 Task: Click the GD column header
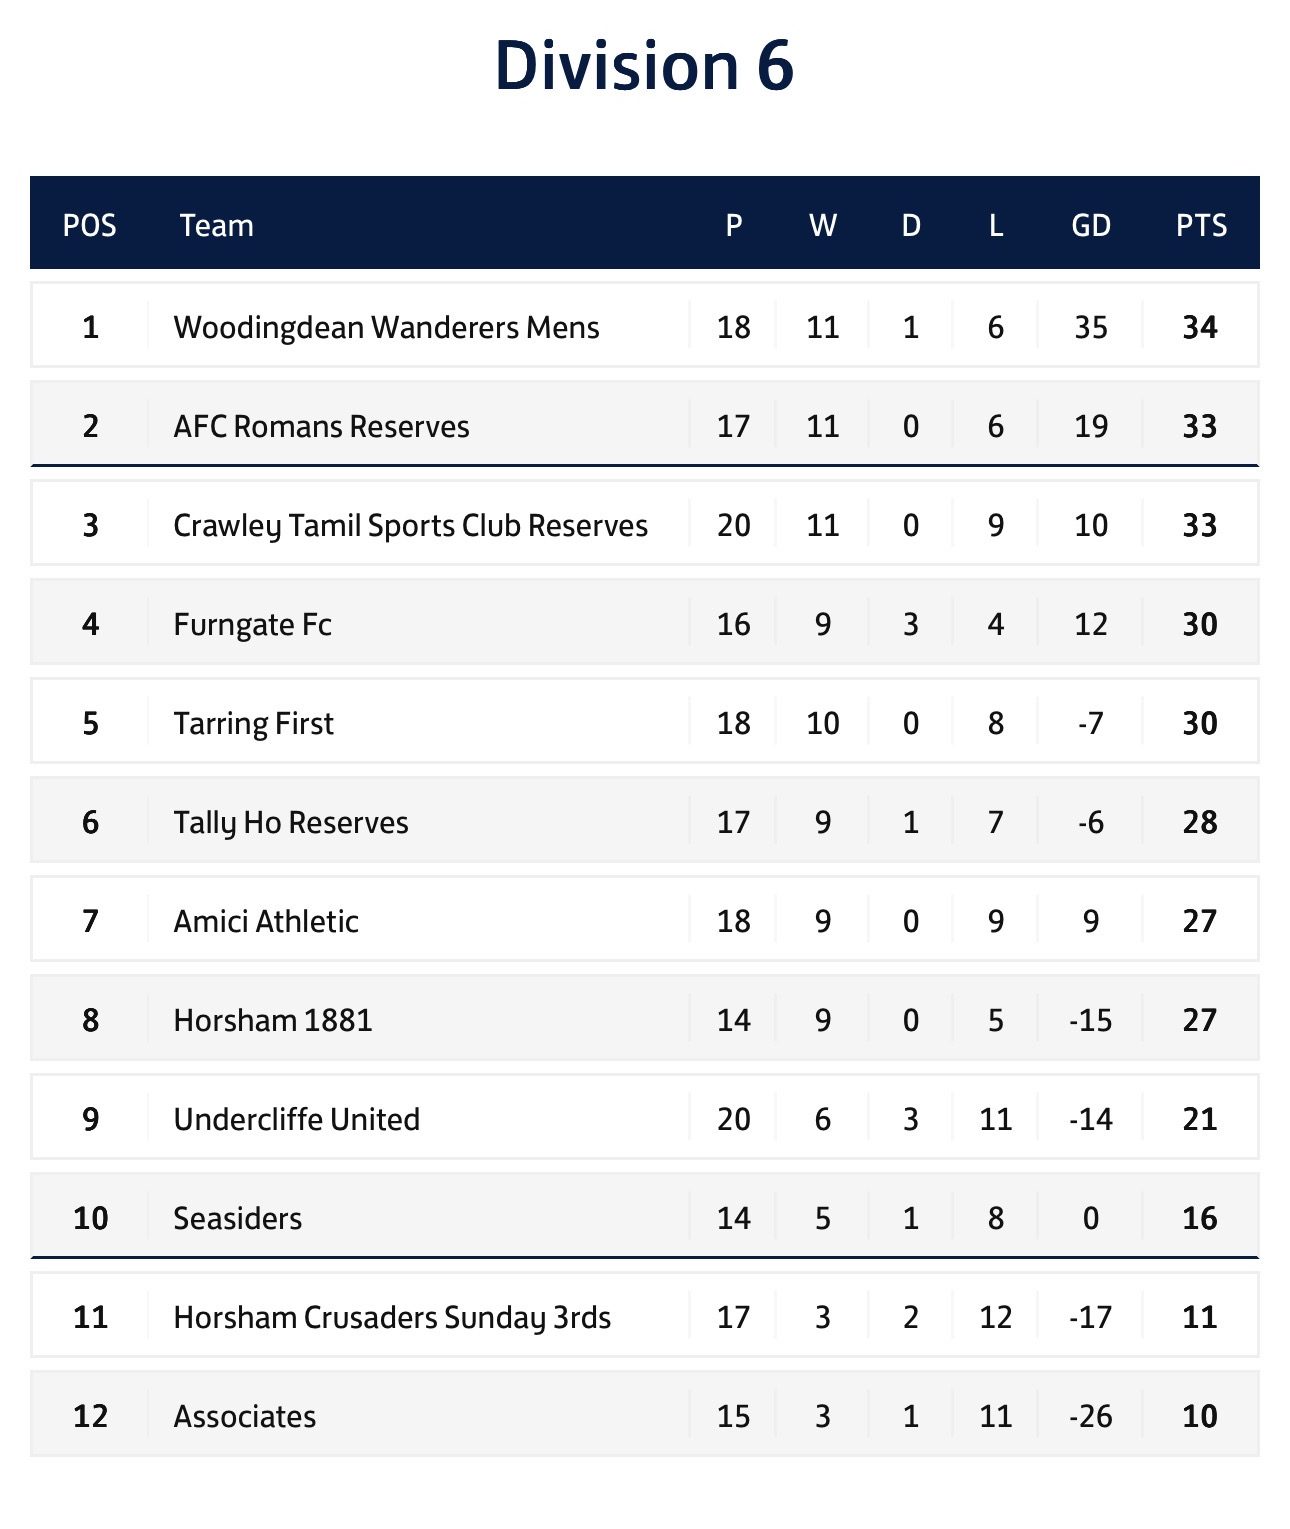(x=1090, y=225)
